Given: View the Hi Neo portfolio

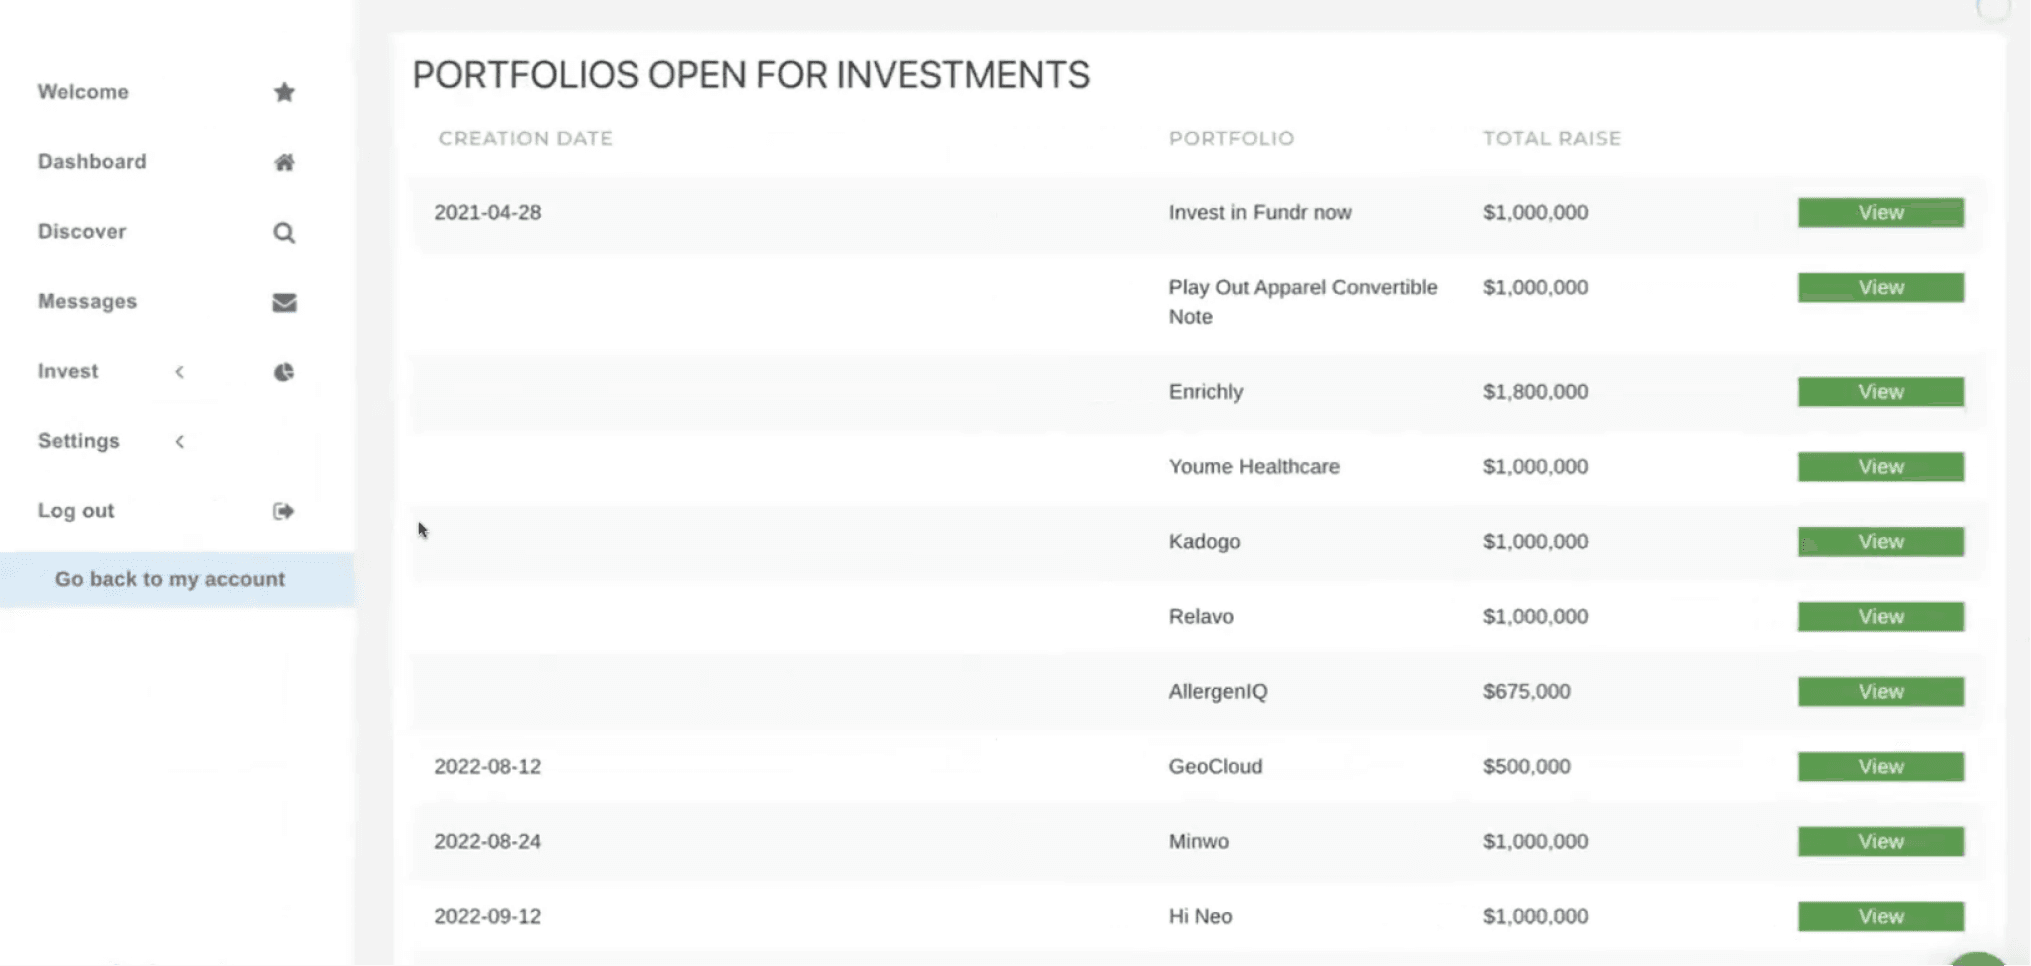Looking at the screenshot, I should pos(1880,916).
